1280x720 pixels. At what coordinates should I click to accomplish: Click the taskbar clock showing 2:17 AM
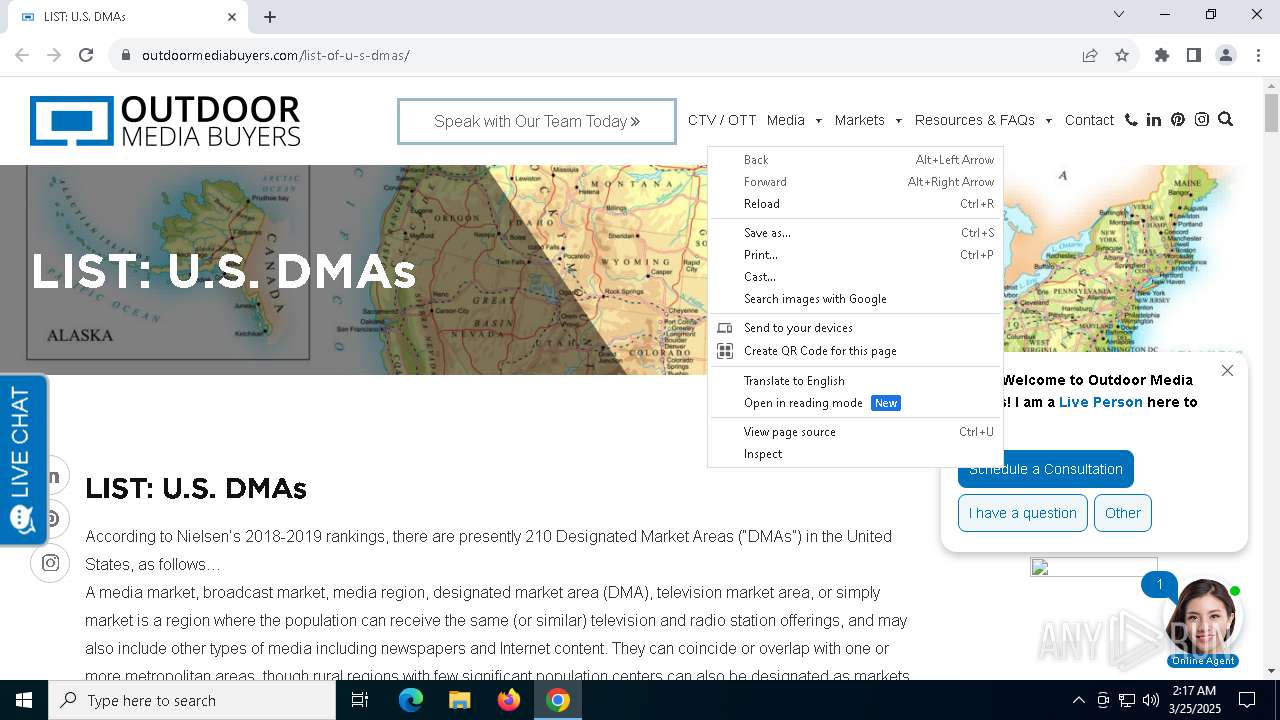tap(1194, 700)
